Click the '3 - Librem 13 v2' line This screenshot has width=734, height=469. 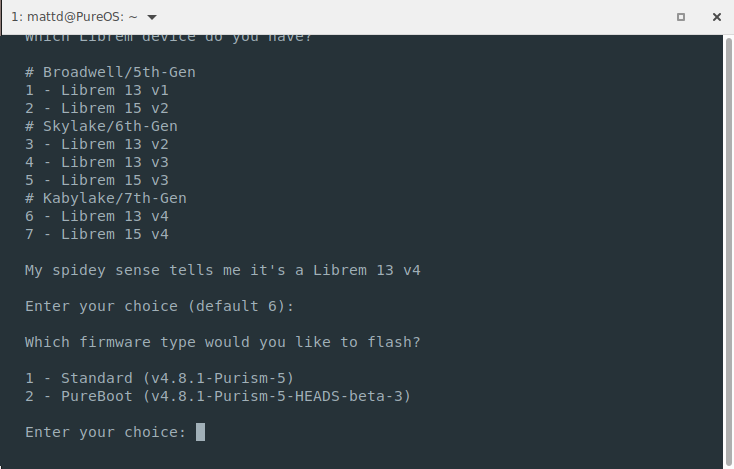click(97, 144)
